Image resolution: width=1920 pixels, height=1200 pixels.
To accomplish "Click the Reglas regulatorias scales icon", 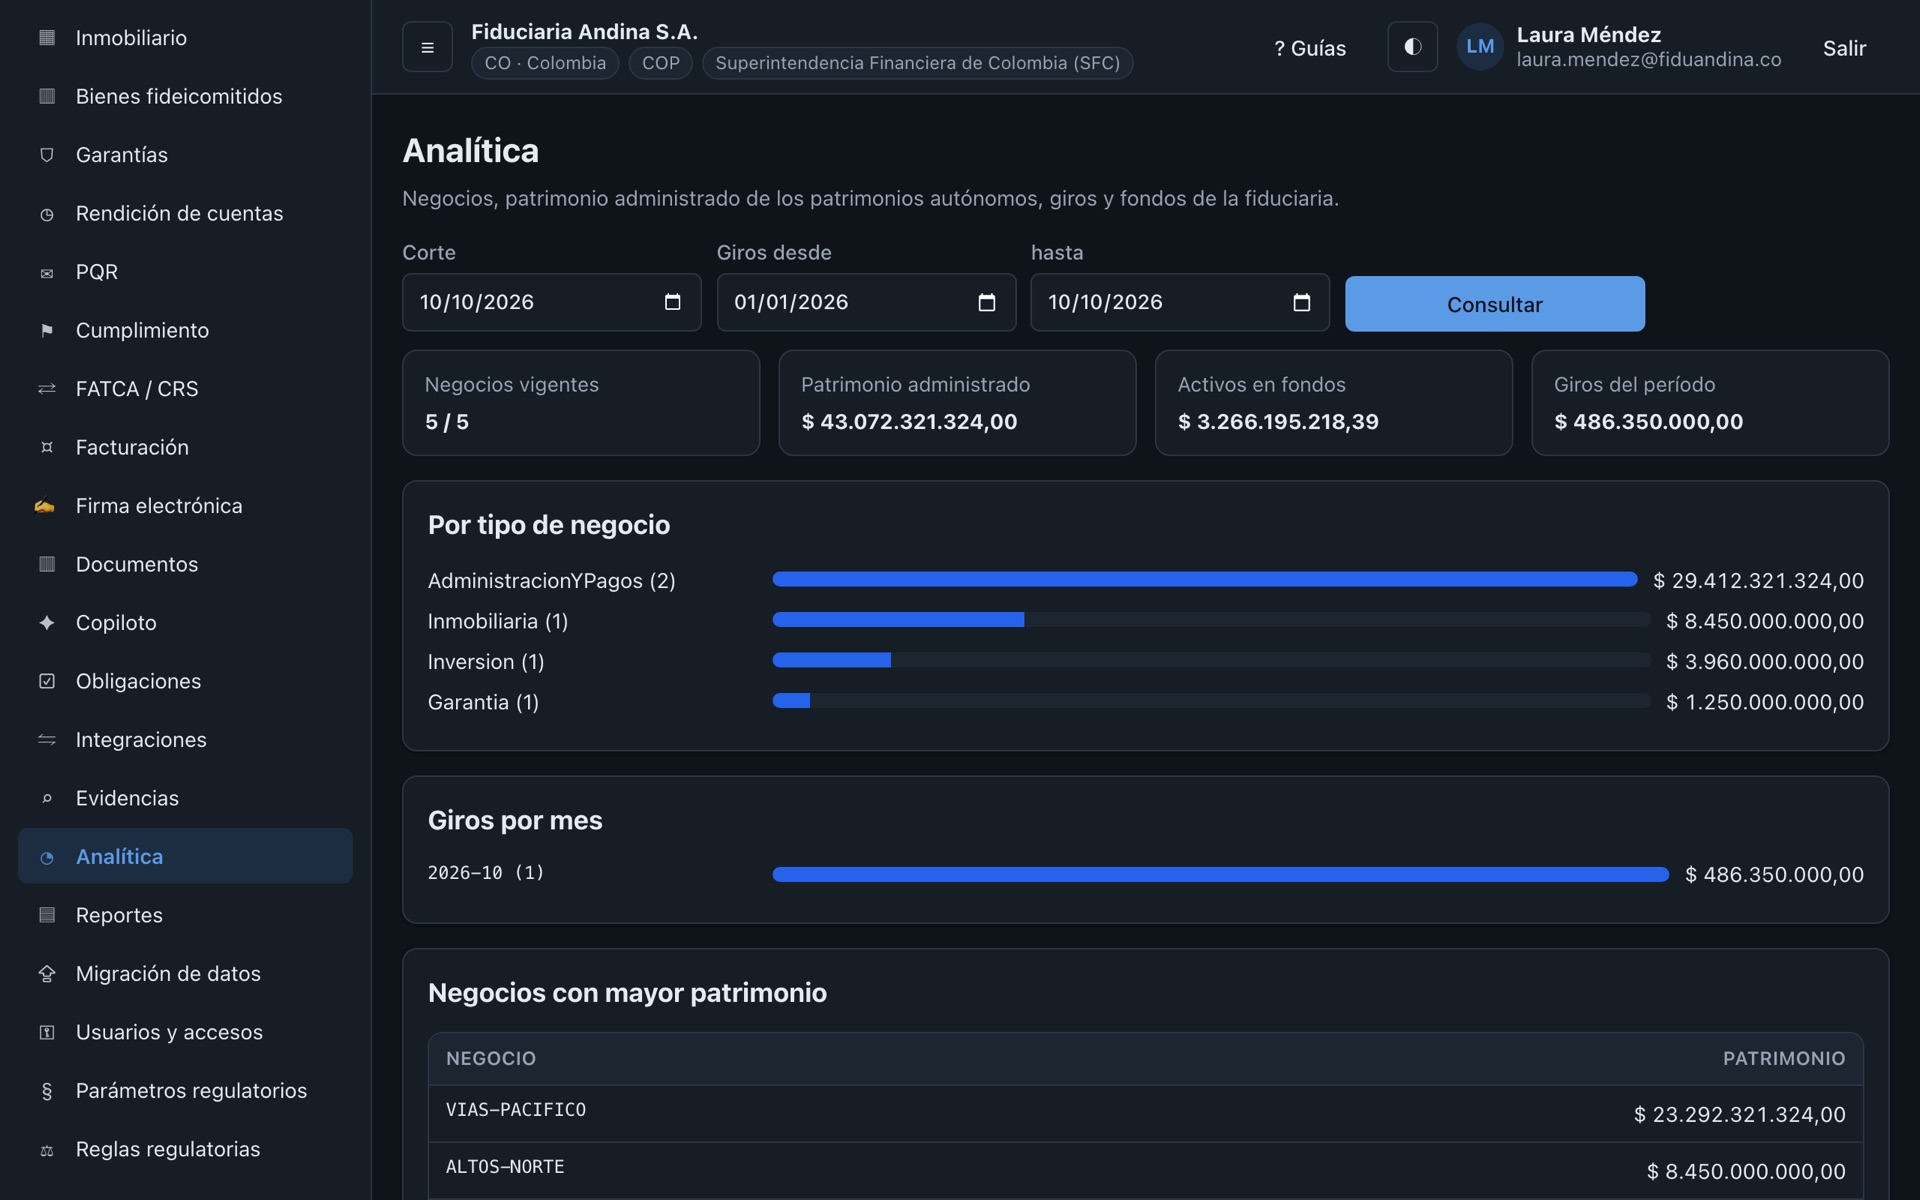I will pyautogui.click(x=47, y=1150).
